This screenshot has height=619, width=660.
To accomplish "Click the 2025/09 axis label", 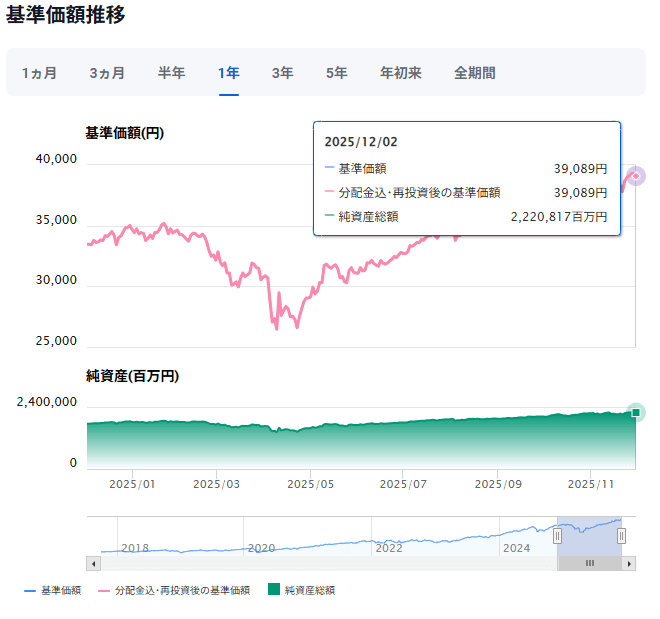I will (498, 484).
